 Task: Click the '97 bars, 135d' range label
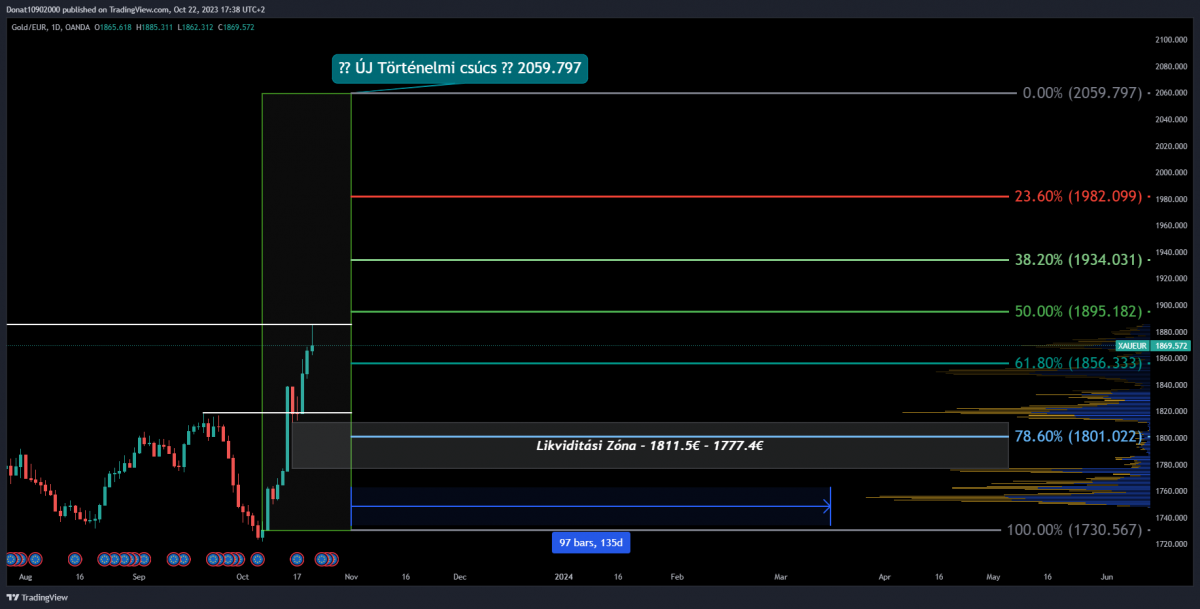pos(592,542)
